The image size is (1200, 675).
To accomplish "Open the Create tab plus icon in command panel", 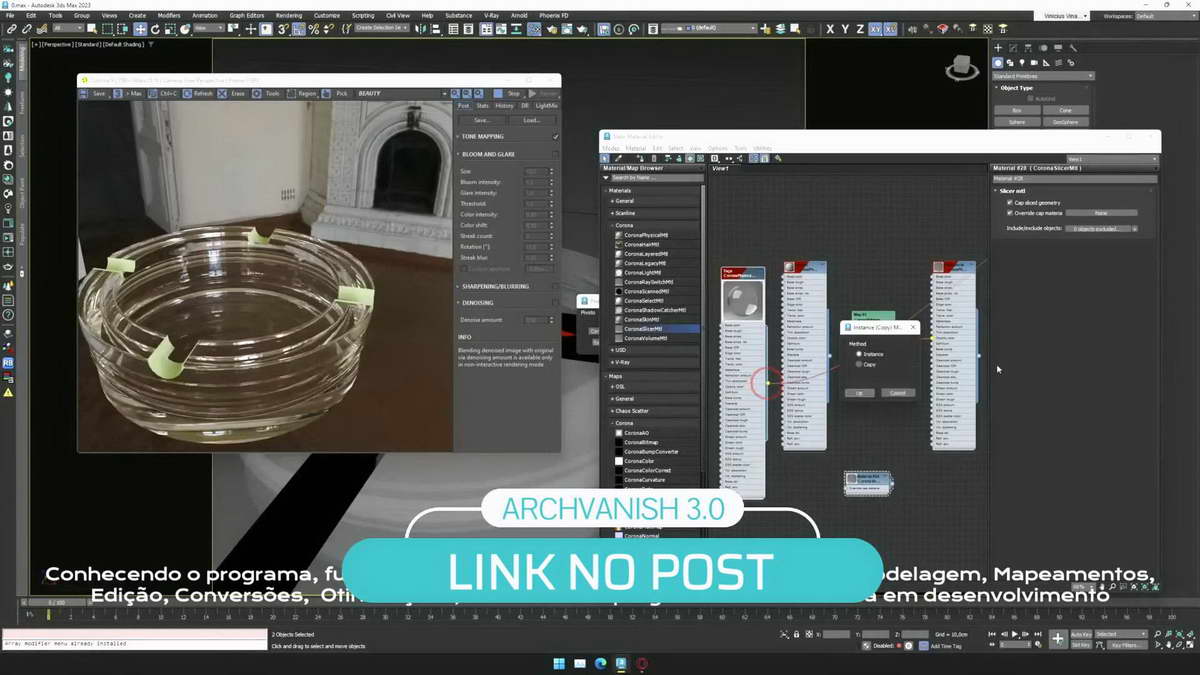I will 998,48.
